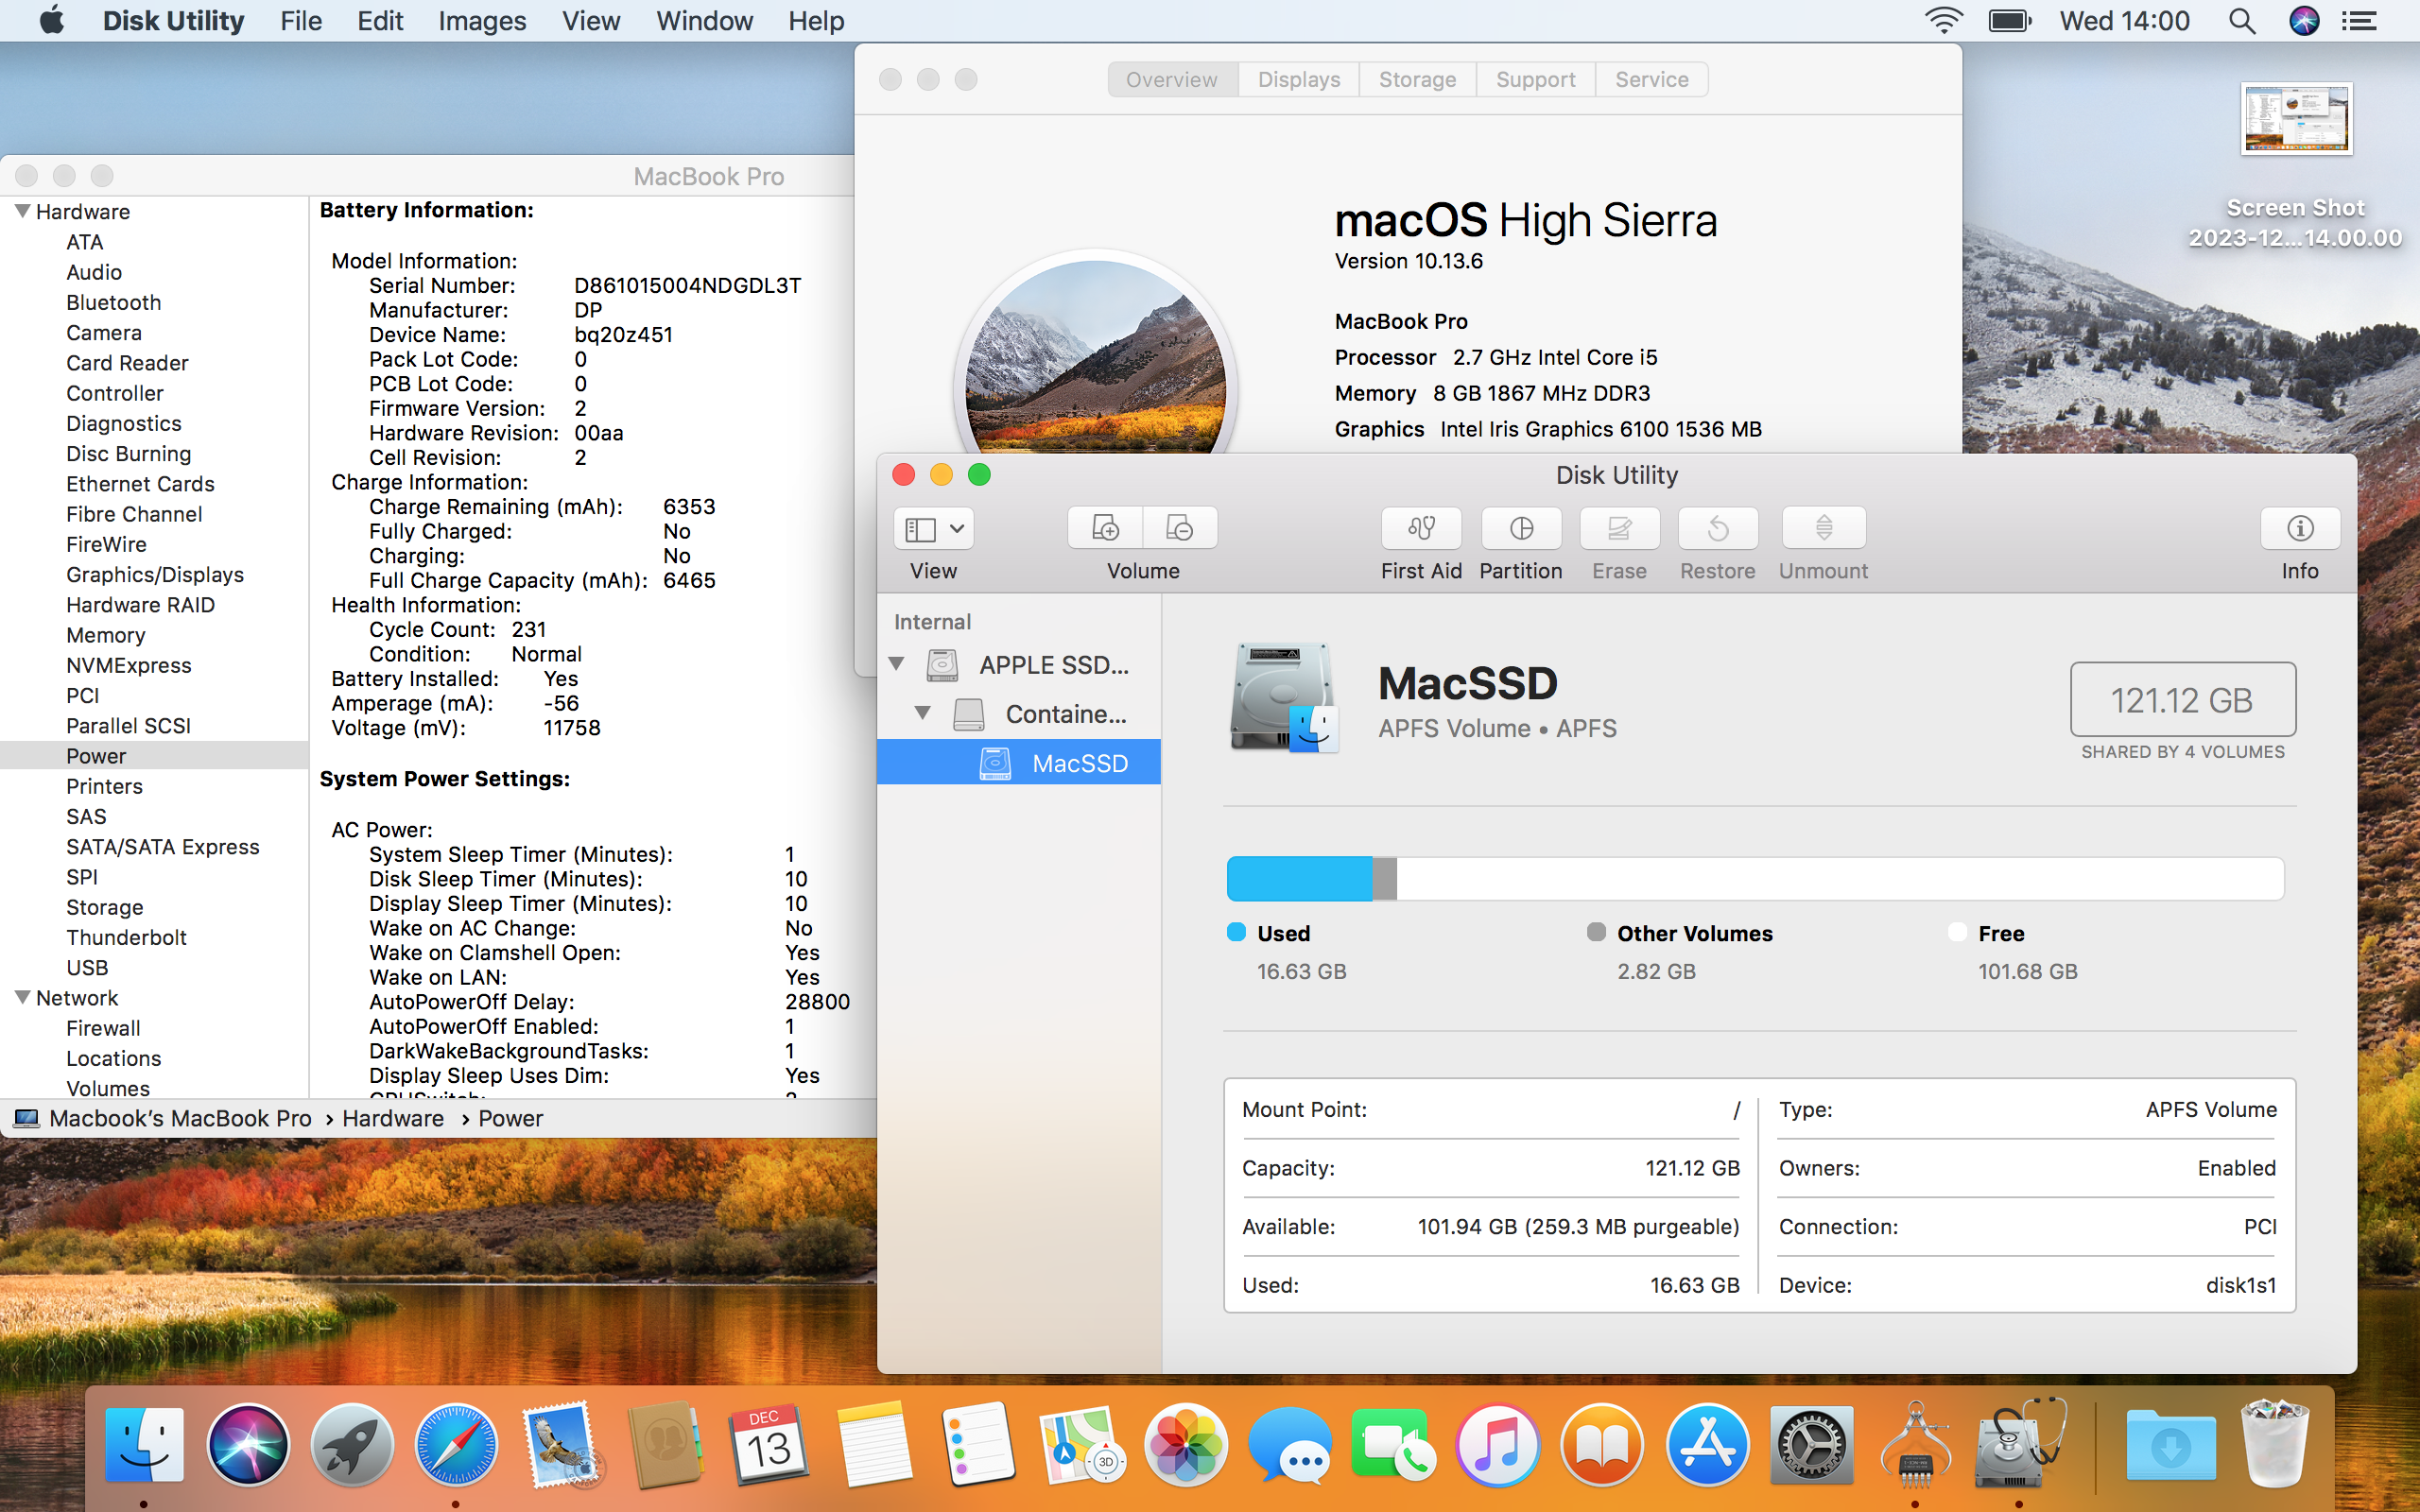Click the add volume icon
The image size is (2420, 1512).
point(1105,528)
